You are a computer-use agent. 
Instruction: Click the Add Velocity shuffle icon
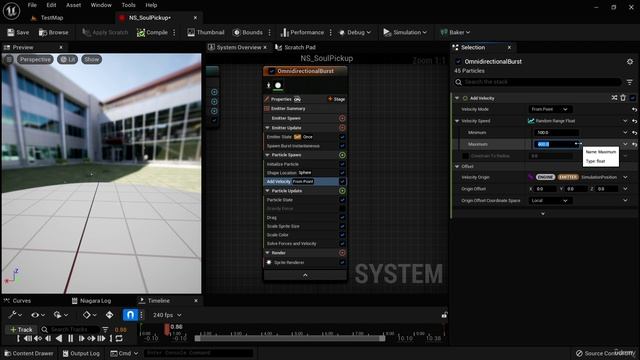point(614,98)
